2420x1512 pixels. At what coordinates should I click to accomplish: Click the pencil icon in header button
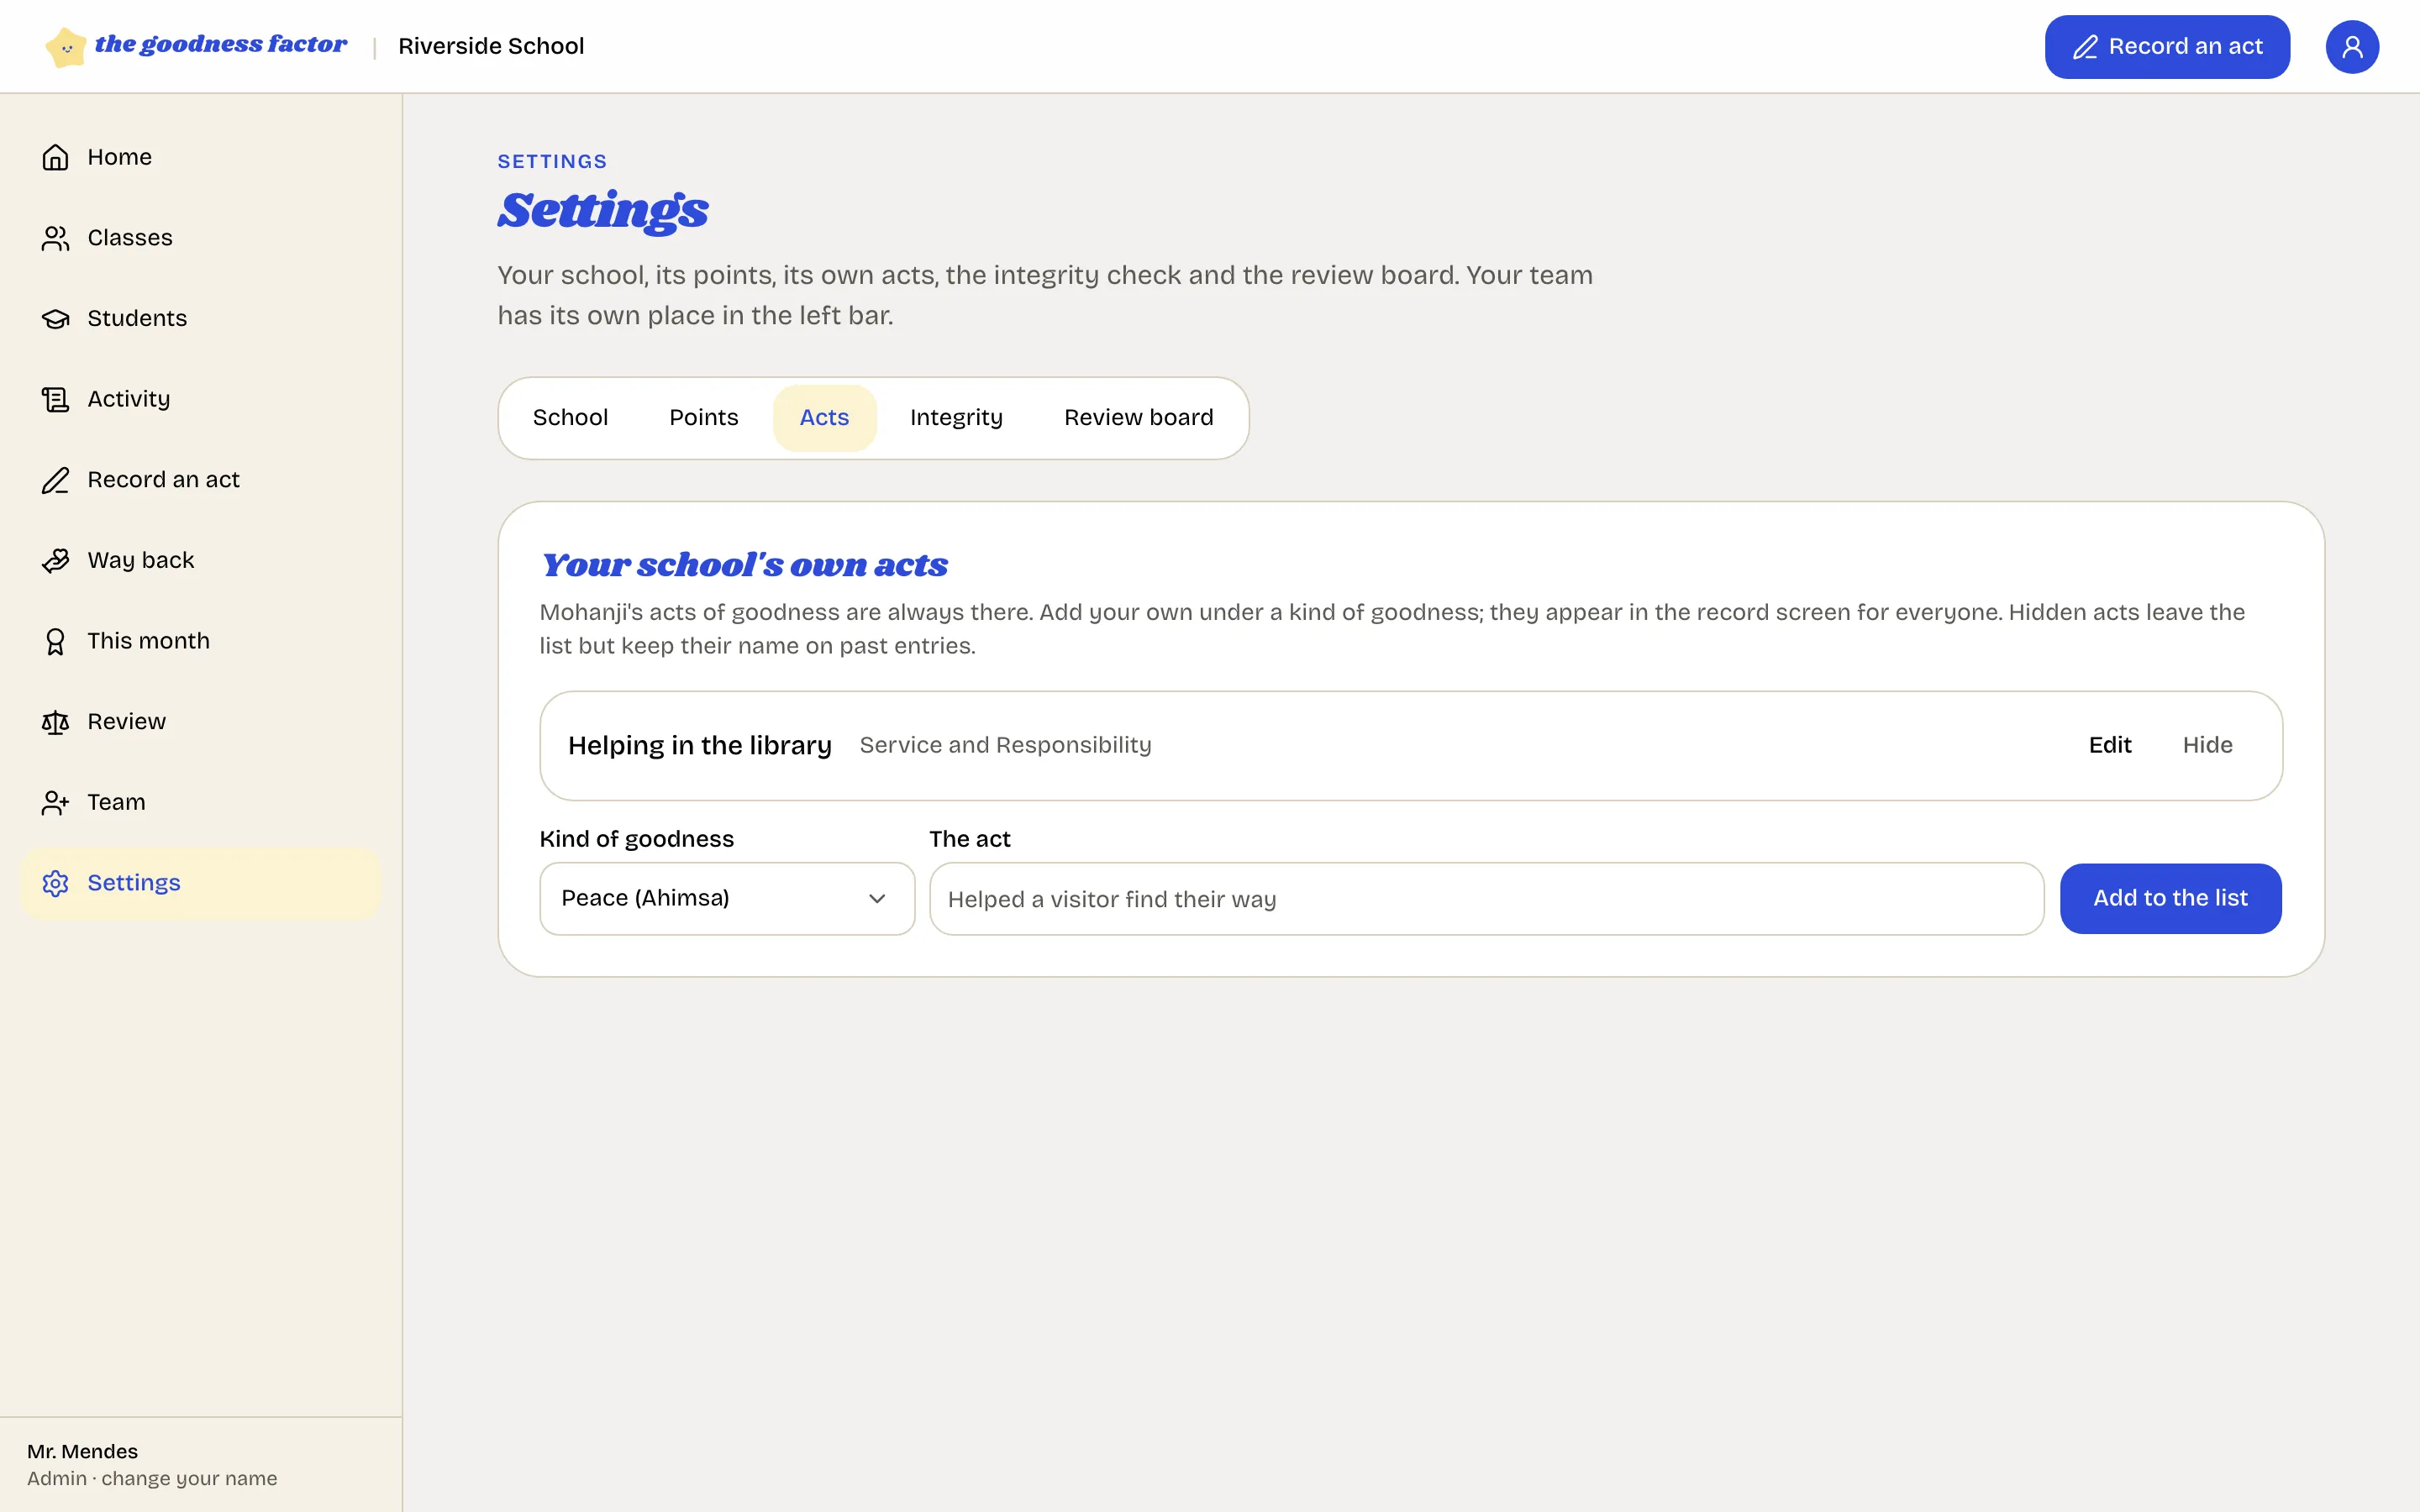click(x=2085, y=47)
